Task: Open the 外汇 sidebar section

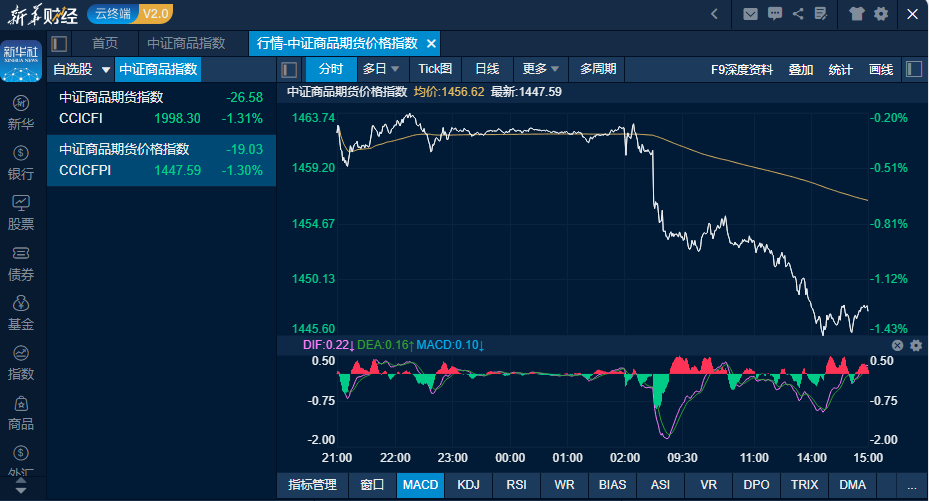Action: pyautogui.click(x=21, y=461)
